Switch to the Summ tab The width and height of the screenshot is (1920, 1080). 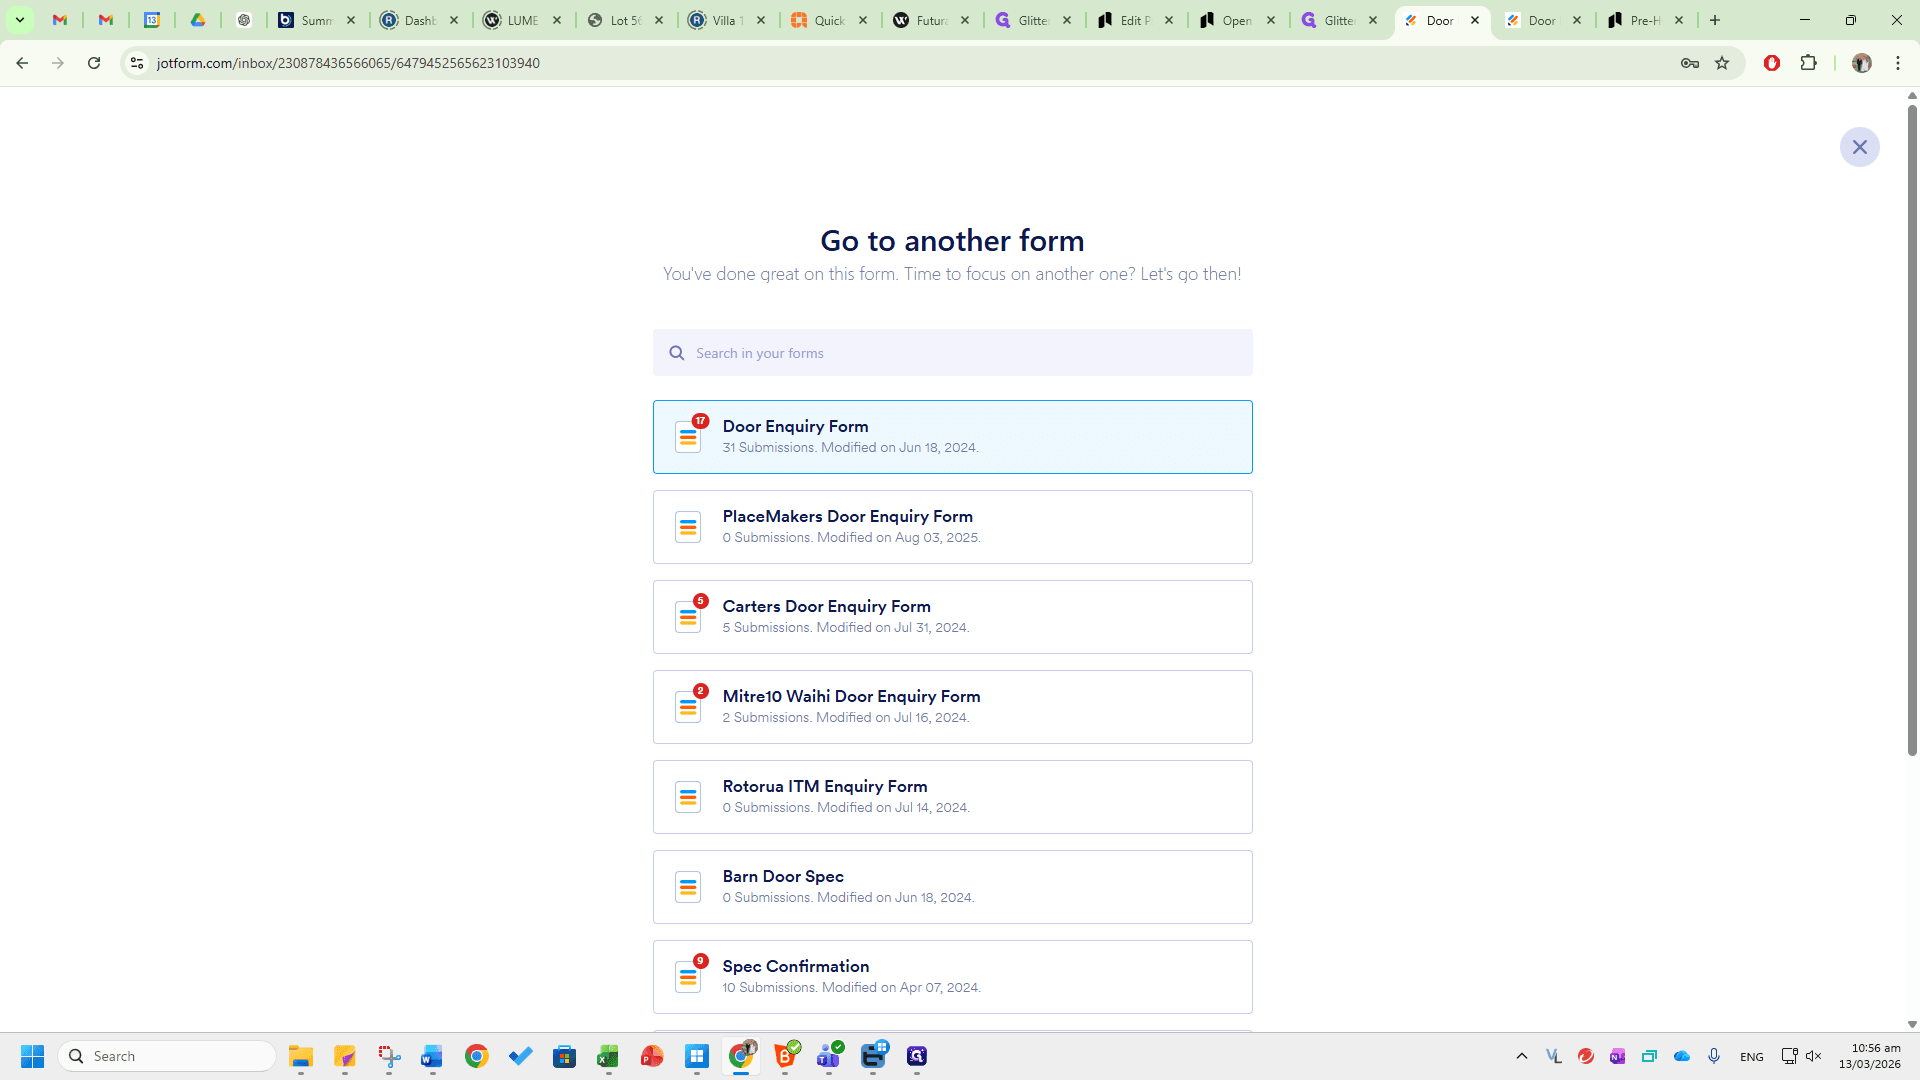tap(316, 20)
